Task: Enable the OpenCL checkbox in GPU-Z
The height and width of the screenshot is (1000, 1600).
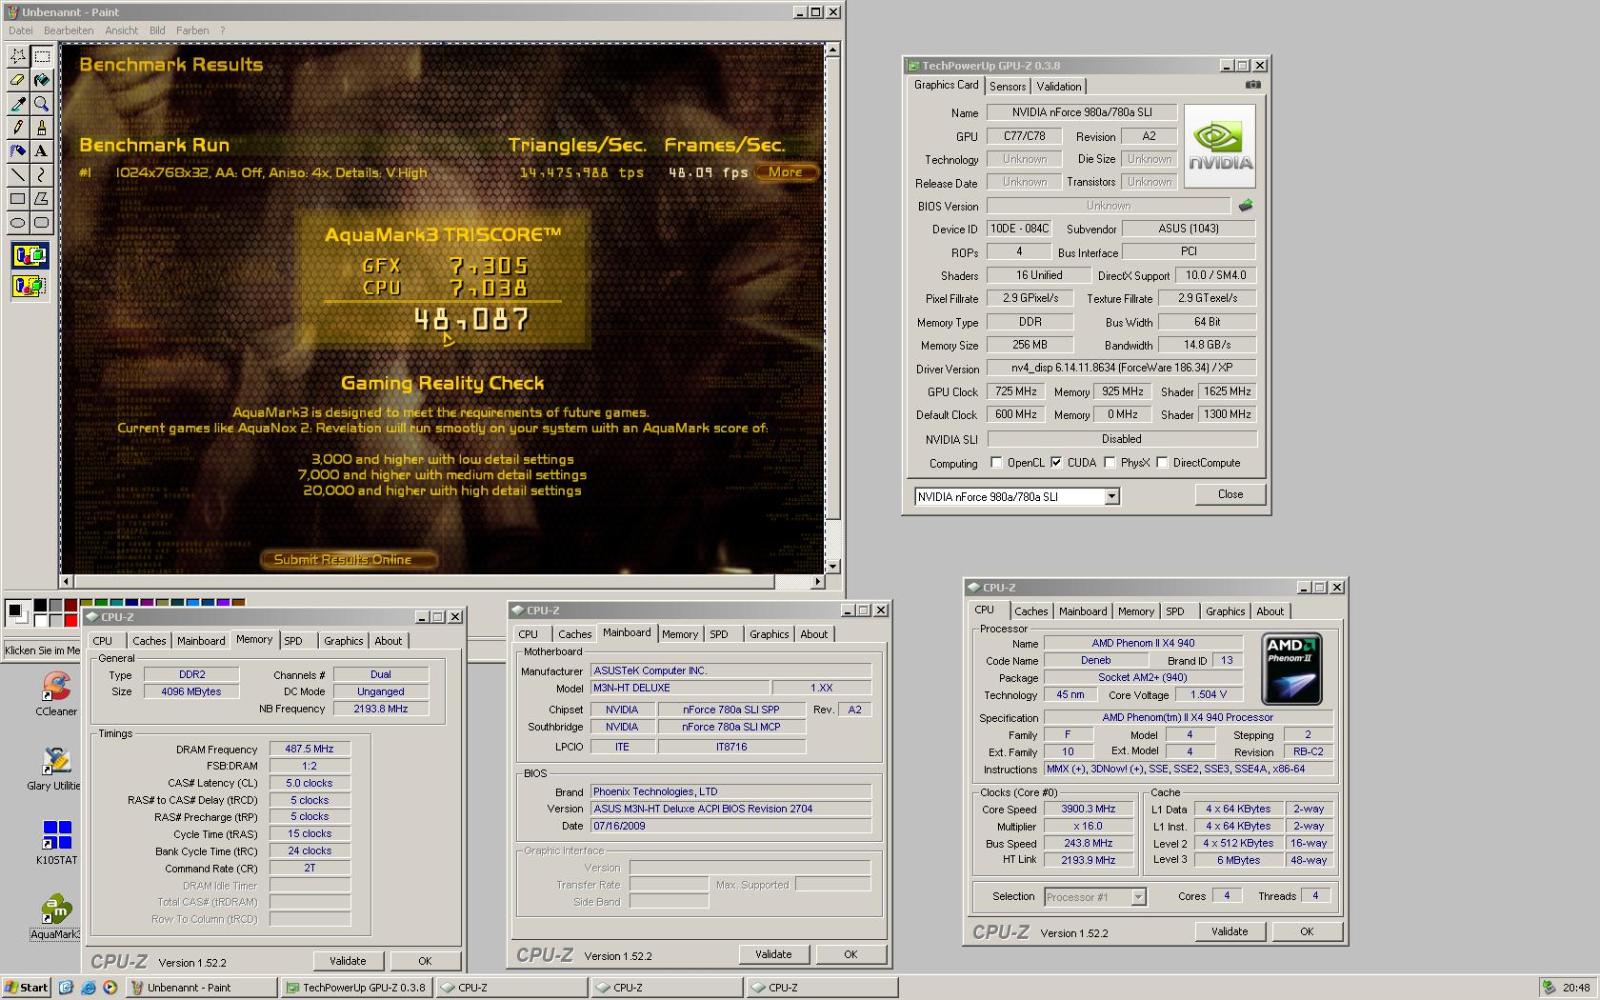Action: pyautogui.click(x=996, y=462)
